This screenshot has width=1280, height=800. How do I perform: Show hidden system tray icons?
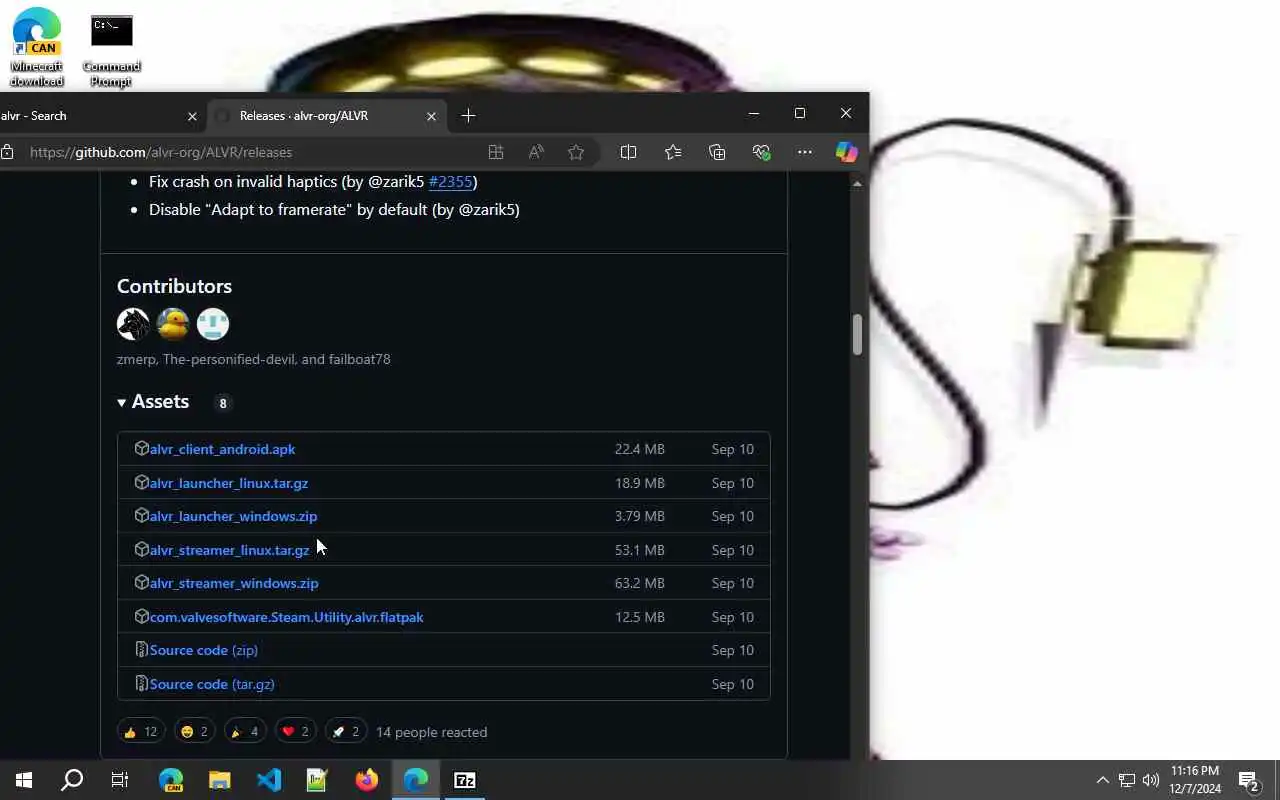[x=1102, y=780]
